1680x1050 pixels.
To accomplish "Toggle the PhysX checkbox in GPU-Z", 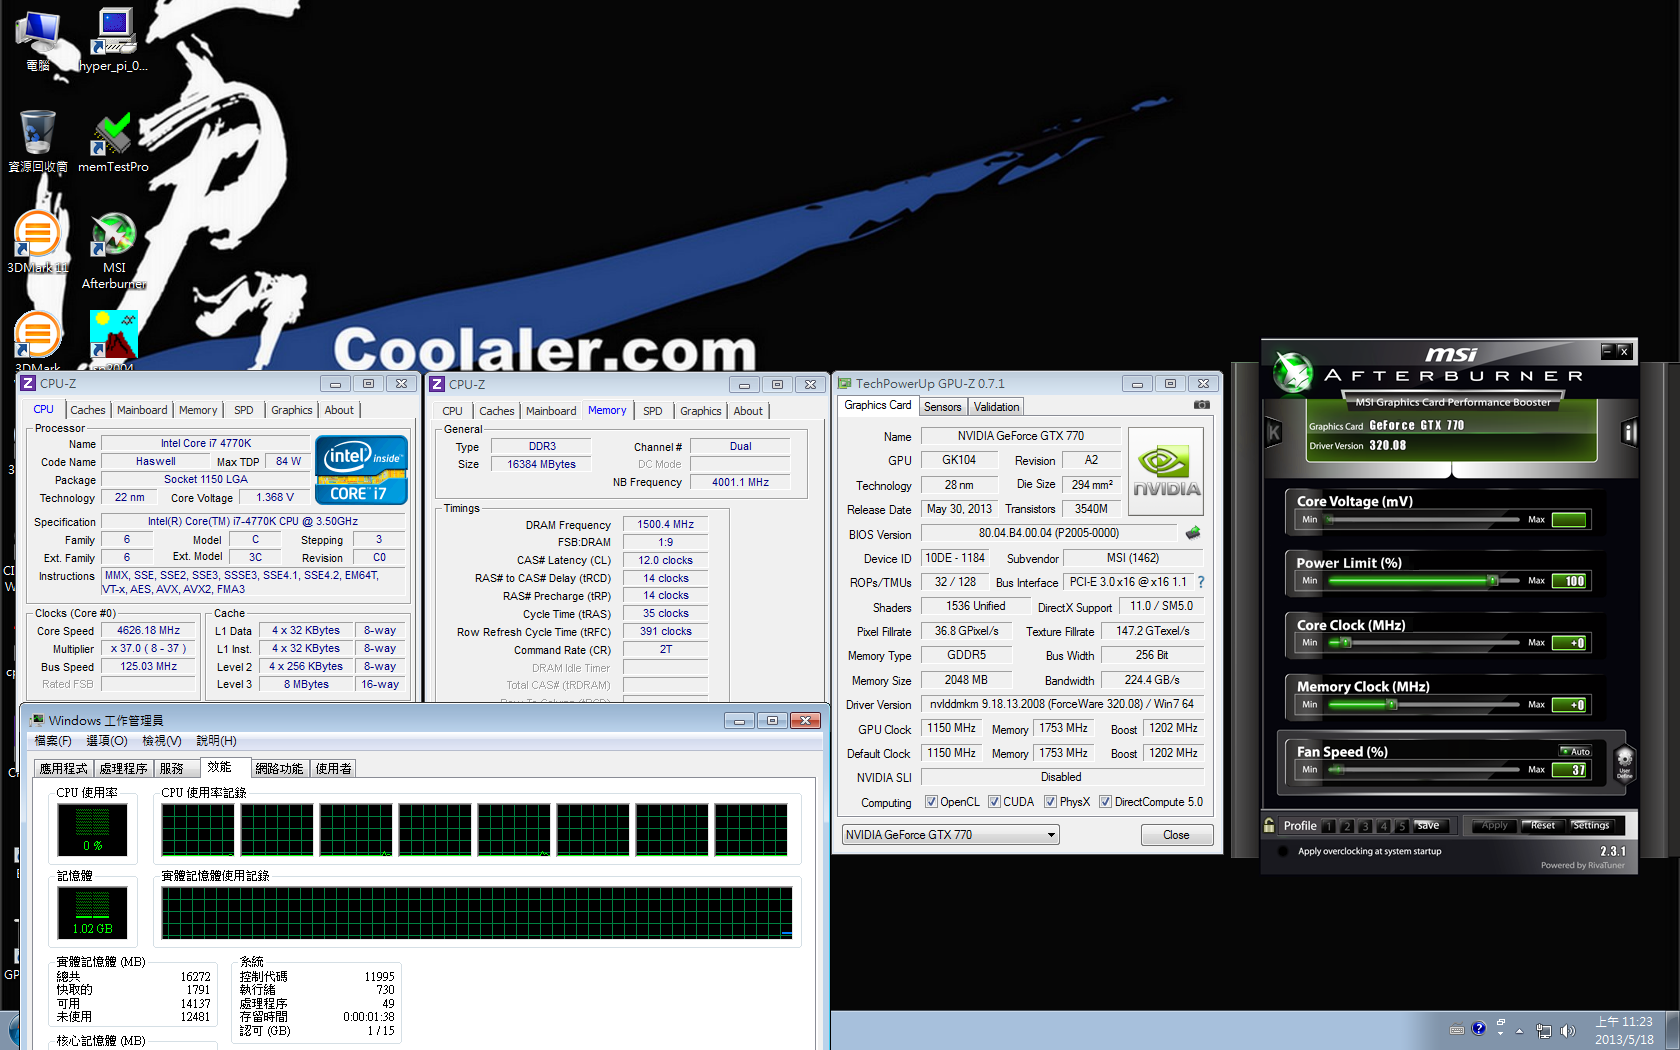I will [1050, 802].
